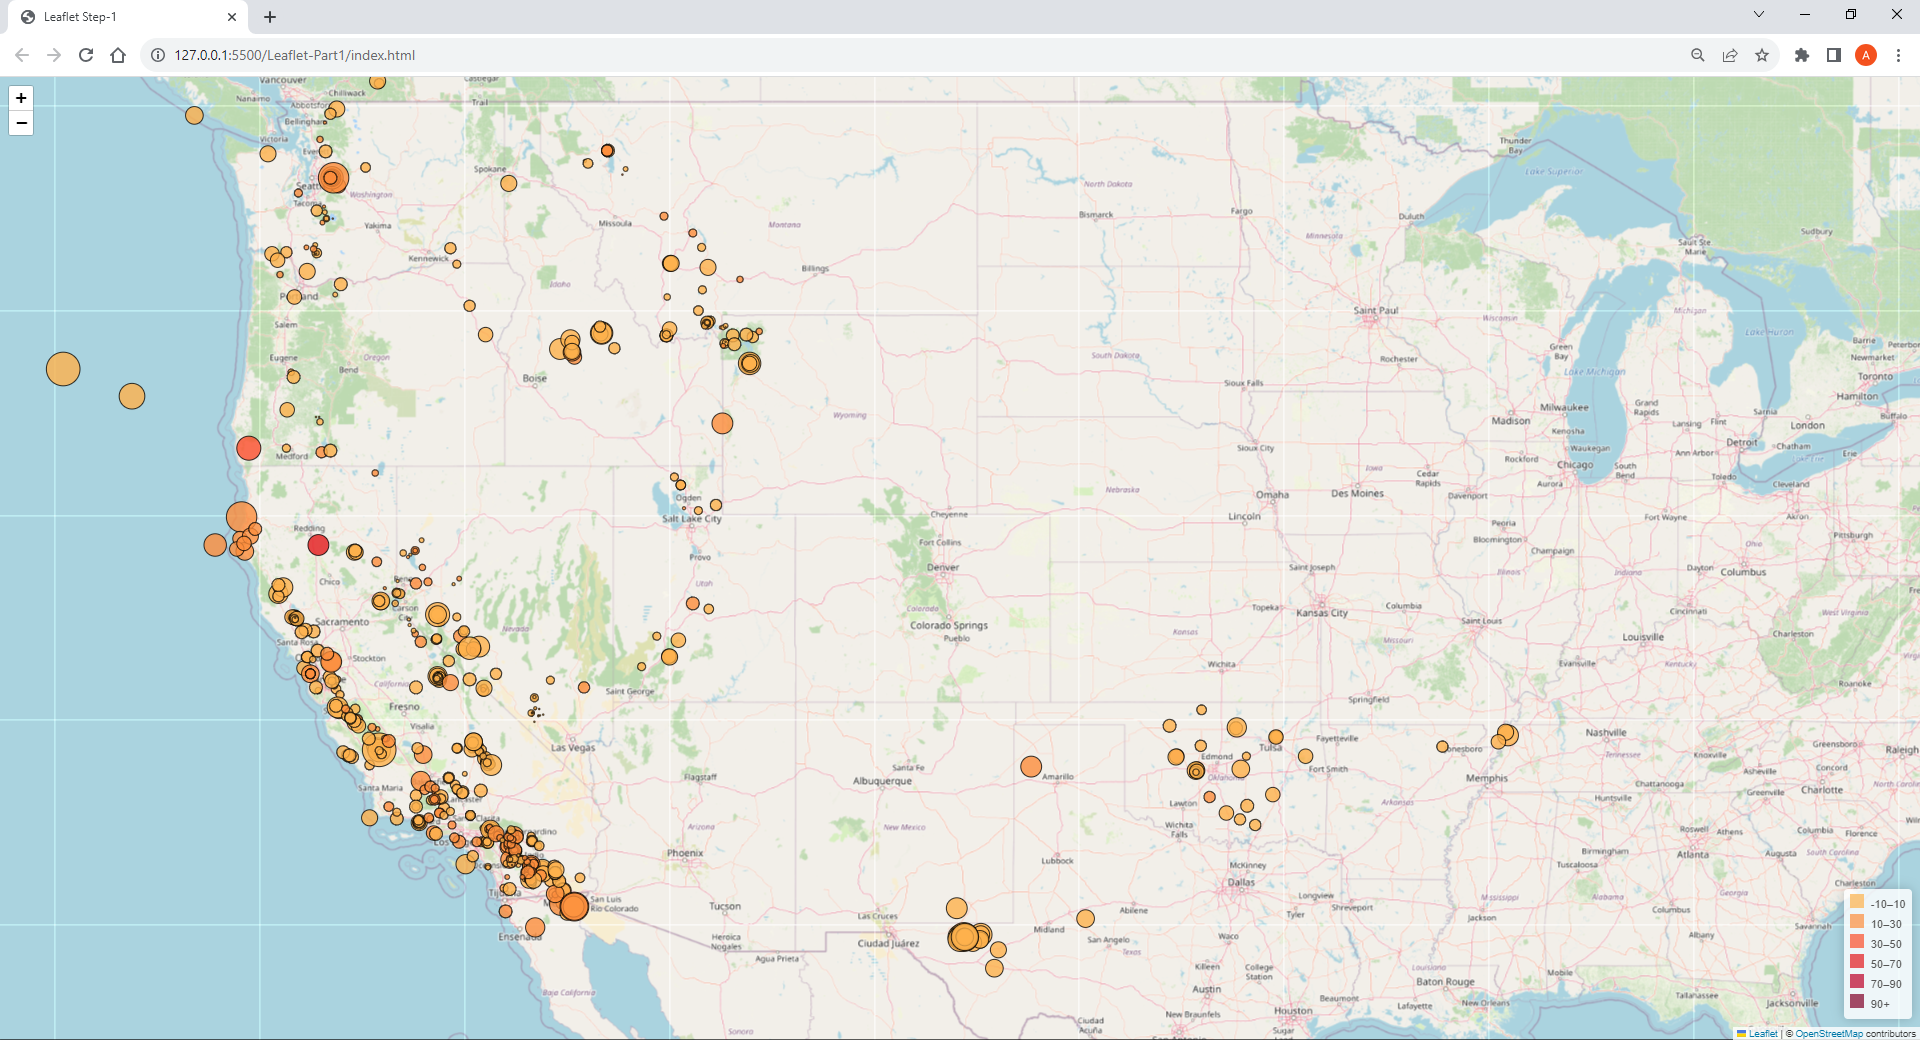Bookmark this page with star icon
The height and width of the screenshot is (1040, 1920).
[x=1762, y=55]
